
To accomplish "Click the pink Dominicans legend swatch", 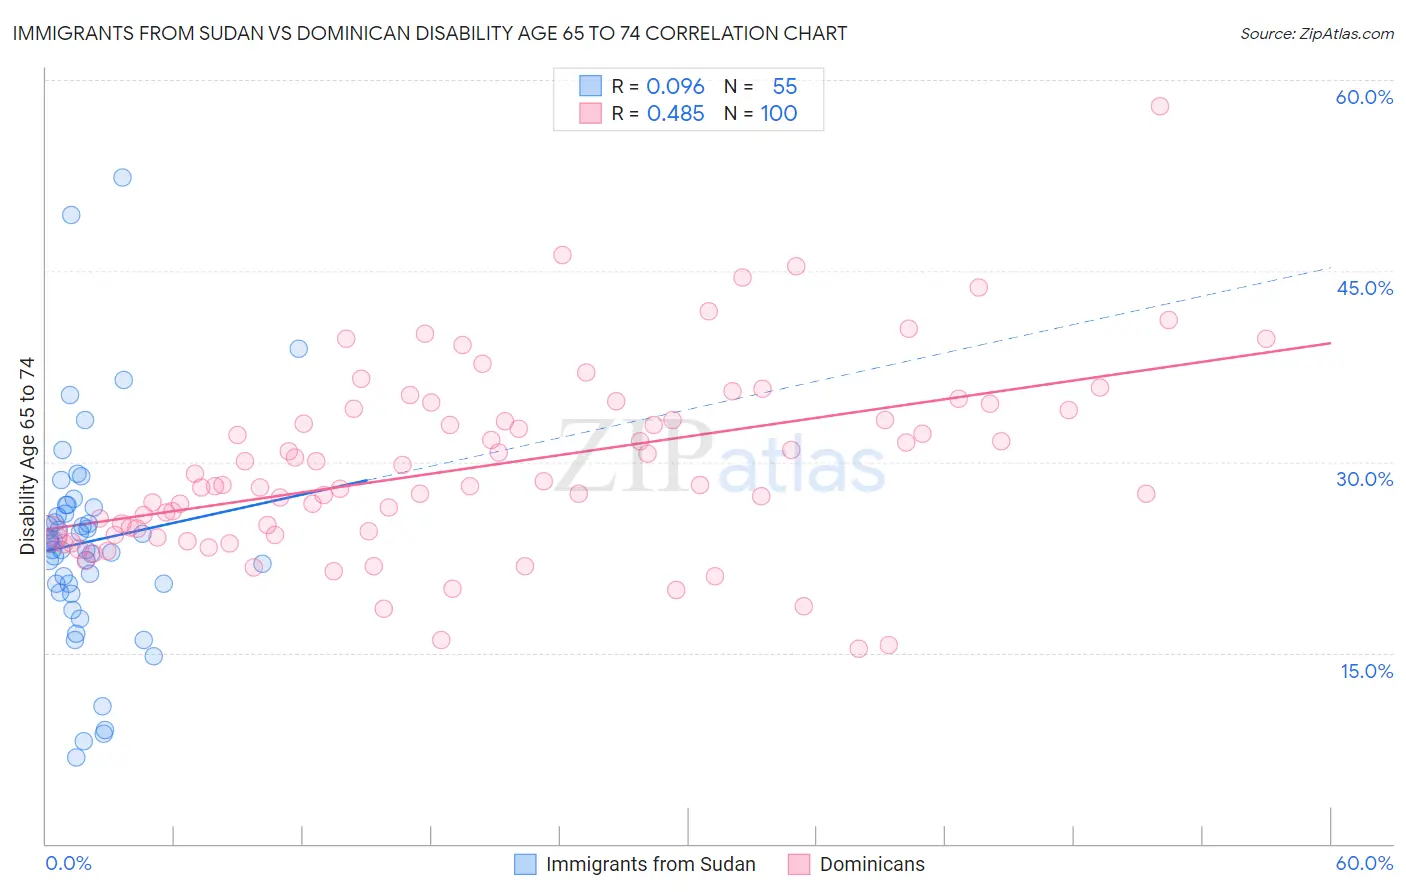I will (x=798, y=864).
